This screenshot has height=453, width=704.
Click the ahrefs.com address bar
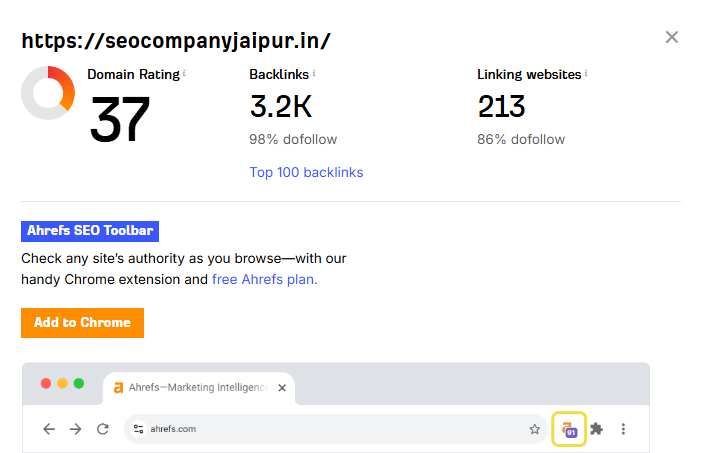[x=336, y=429]
